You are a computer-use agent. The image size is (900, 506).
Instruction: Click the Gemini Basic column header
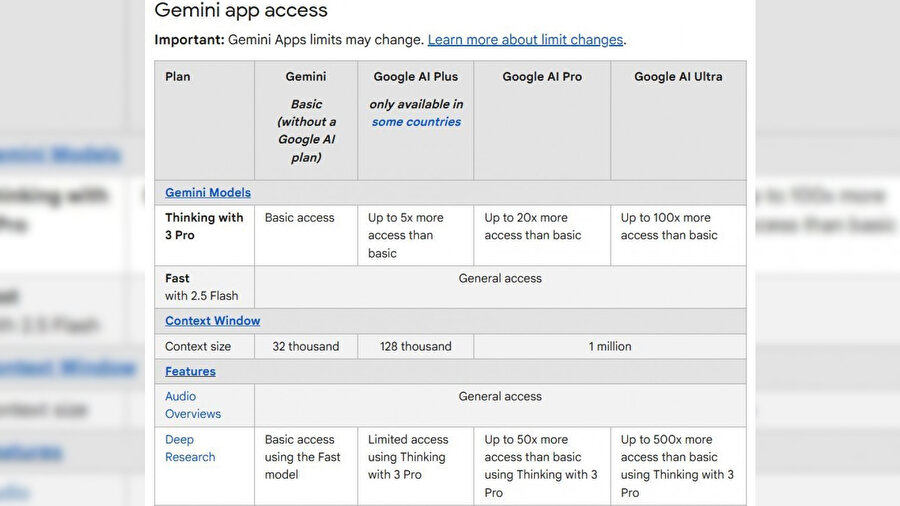[x=306, y=76]
